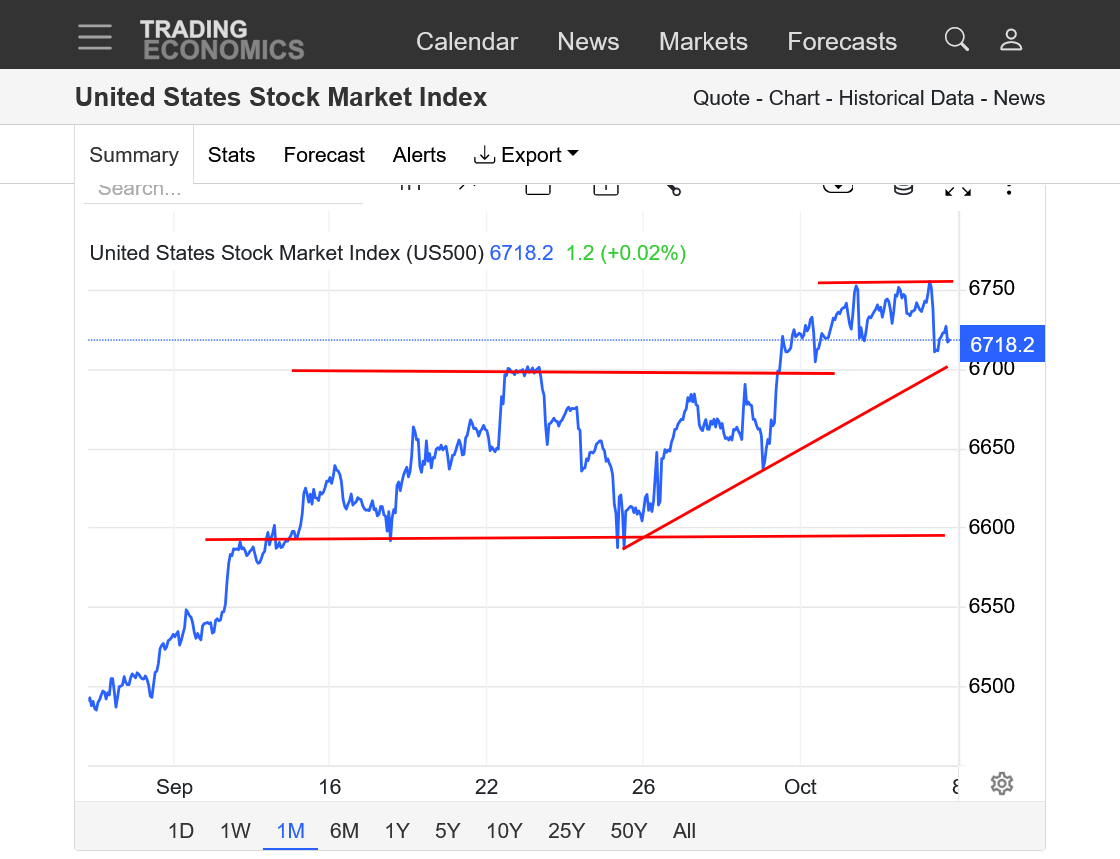Open the hamburger navigation menu
Image resolution: width=1120 pixels, height=859 pixels.
(x=95, y=37)
